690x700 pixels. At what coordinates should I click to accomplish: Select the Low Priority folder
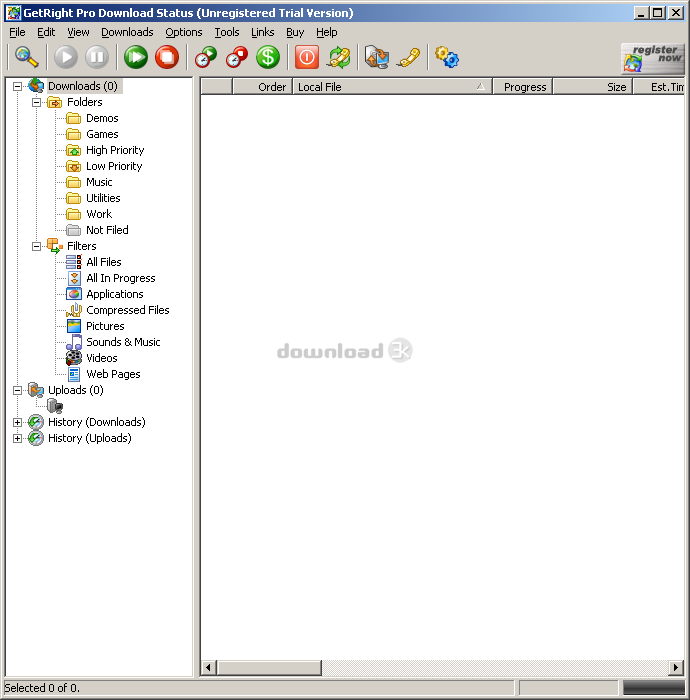(x=114, y=167)
